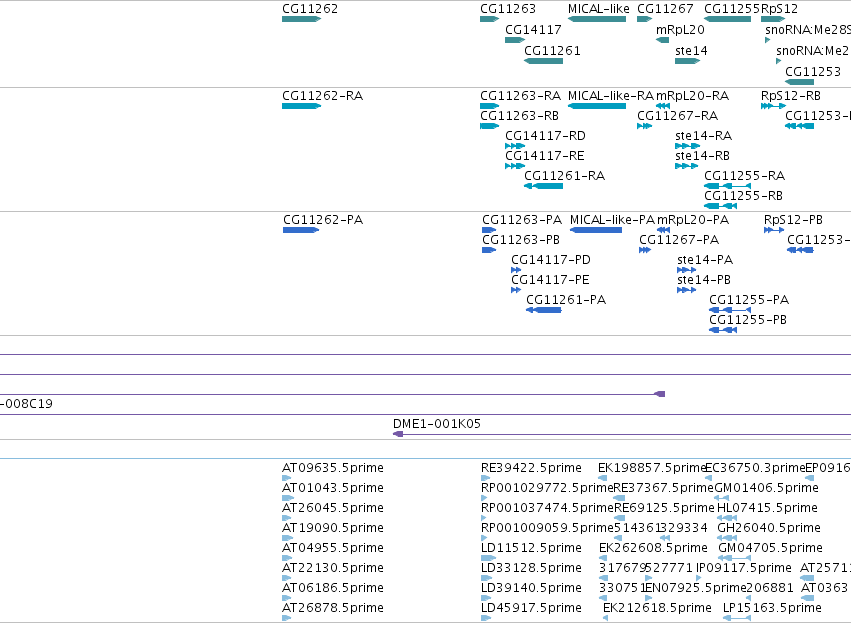Open transcript CG11261-RA label
The image size is (851, 623).
pyautogui.click(x=564, y=176)
